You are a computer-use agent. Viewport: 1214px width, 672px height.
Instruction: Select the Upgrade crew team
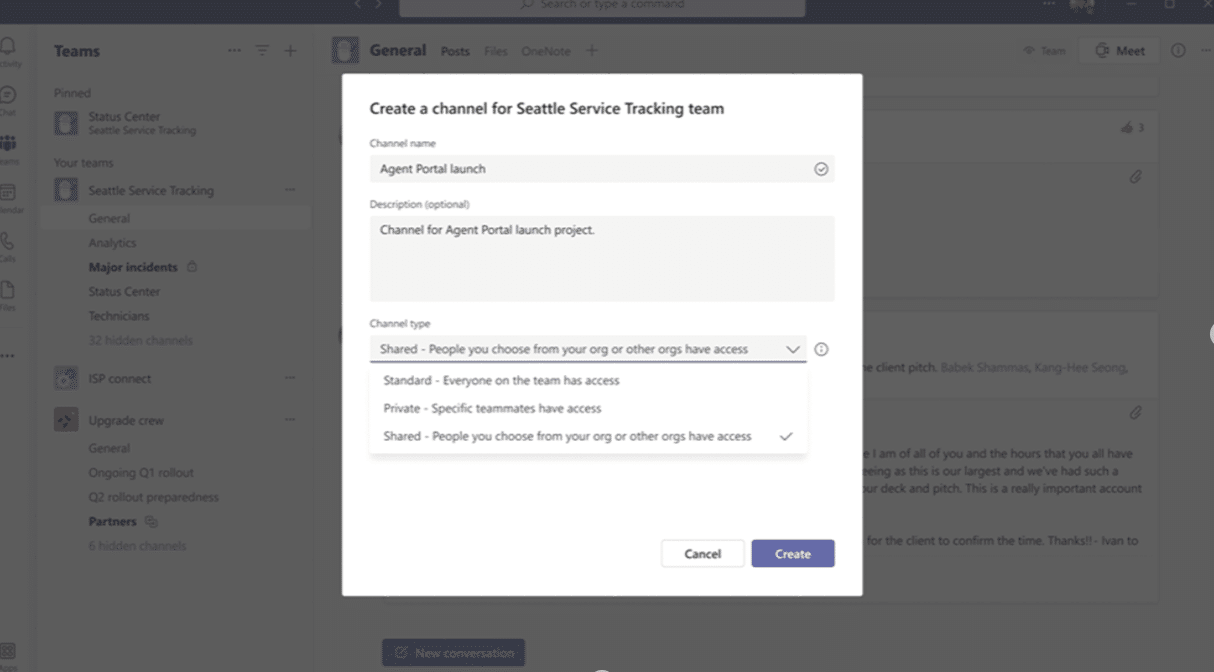click(126, 420)
